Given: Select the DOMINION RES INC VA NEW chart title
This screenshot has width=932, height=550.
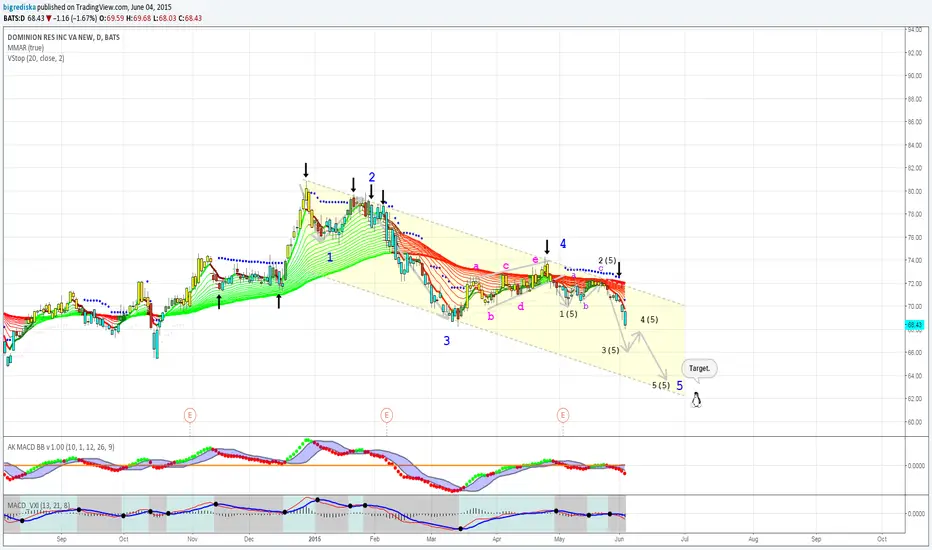Looking at the screenshot, I should (x=64, y=37).
